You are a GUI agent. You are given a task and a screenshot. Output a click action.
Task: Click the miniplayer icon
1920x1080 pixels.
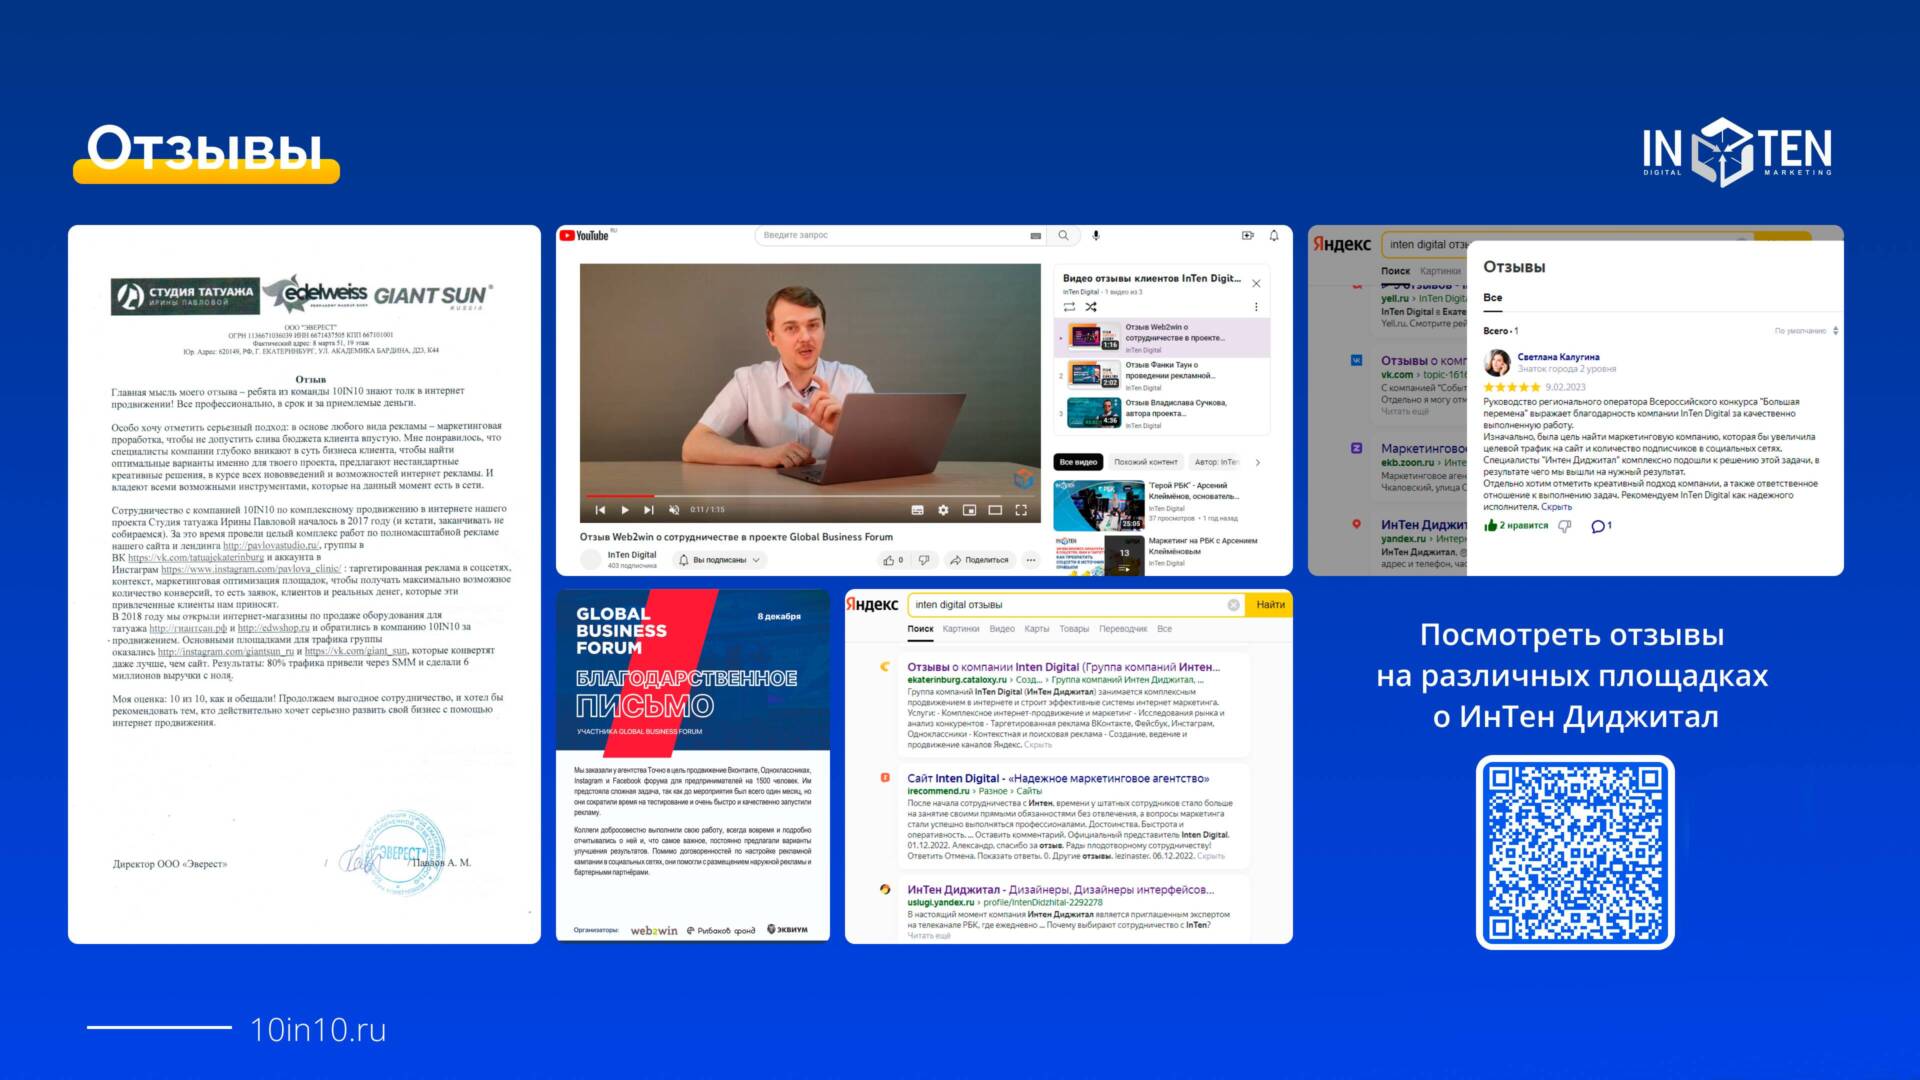pos(969,510)
